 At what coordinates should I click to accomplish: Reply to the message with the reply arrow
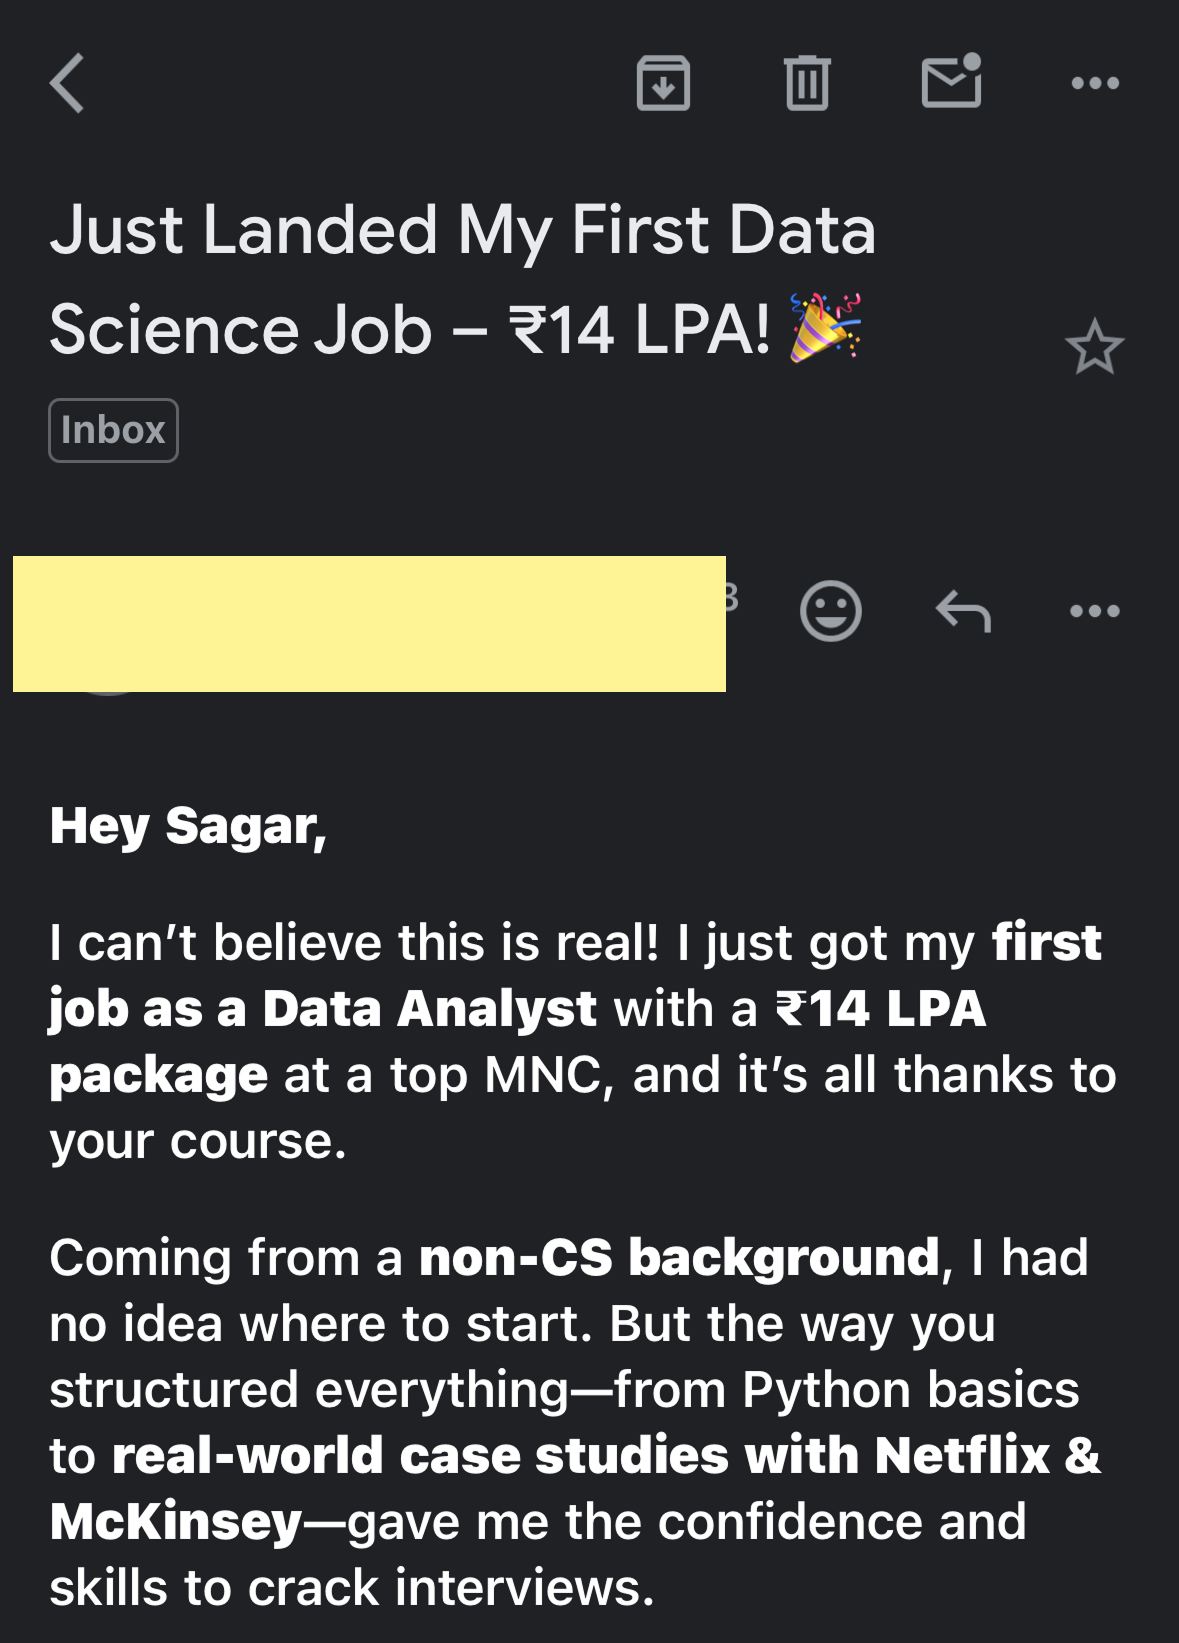pyautogui.click(x=963, y=610)
